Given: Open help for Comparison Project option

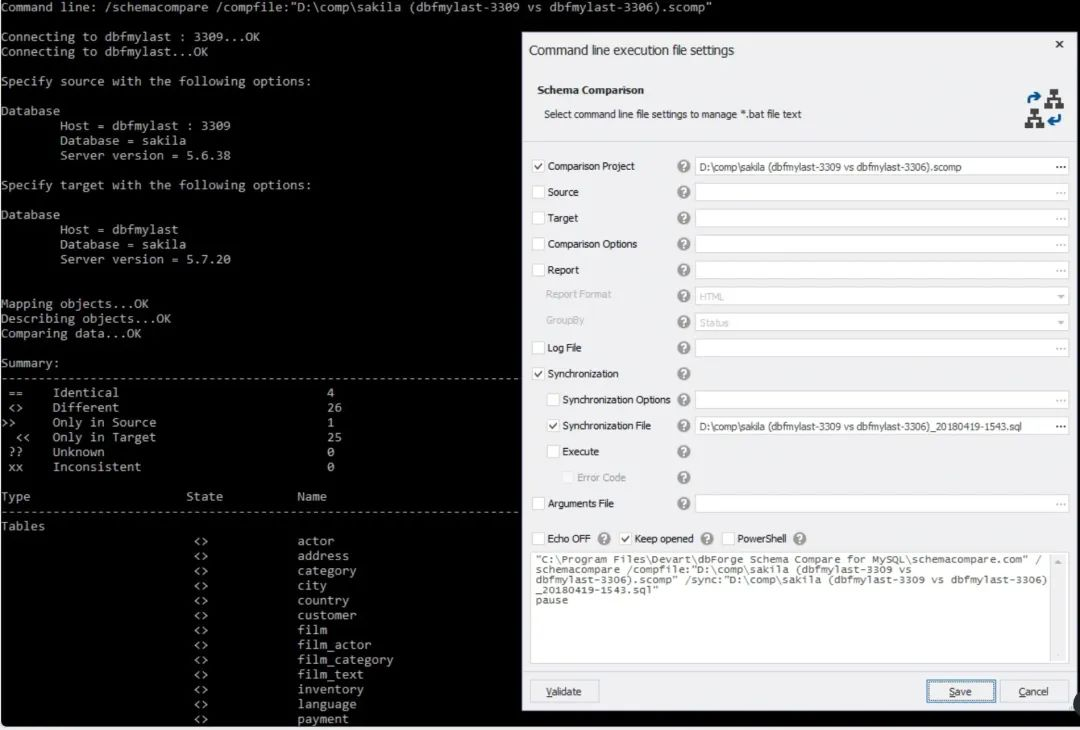Looking at the screenshot, I should coord(683,166).
